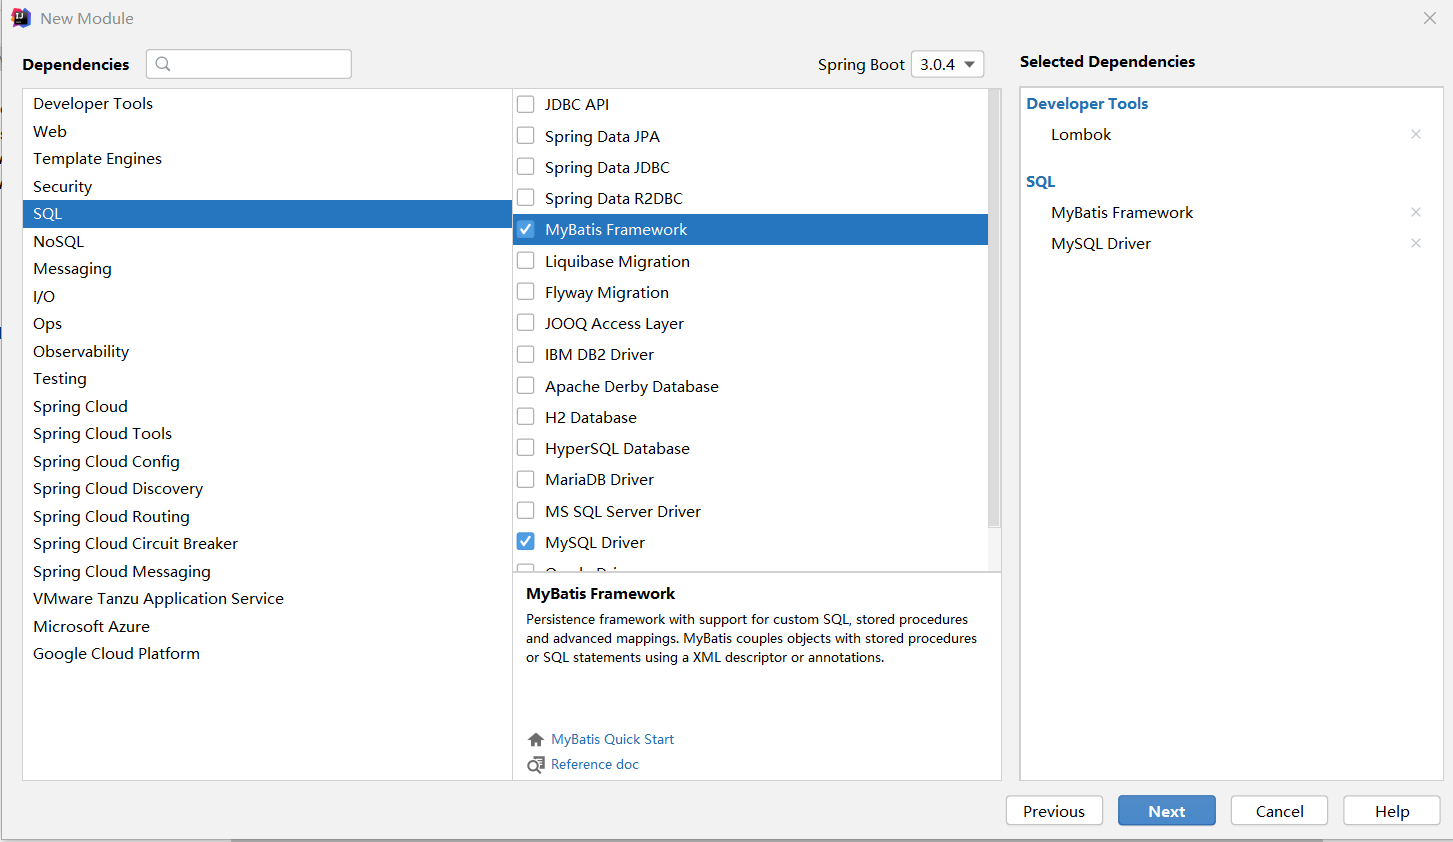Click the search magnifier icon
Screen dimensions: 1453x842
pos(163,64)
